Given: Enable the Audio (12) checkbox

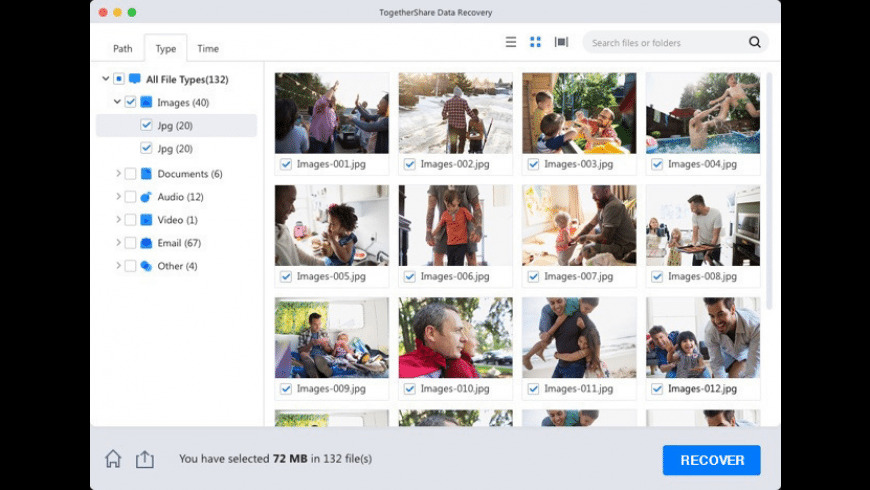Looking at the screenshot, I should (130, 197).
